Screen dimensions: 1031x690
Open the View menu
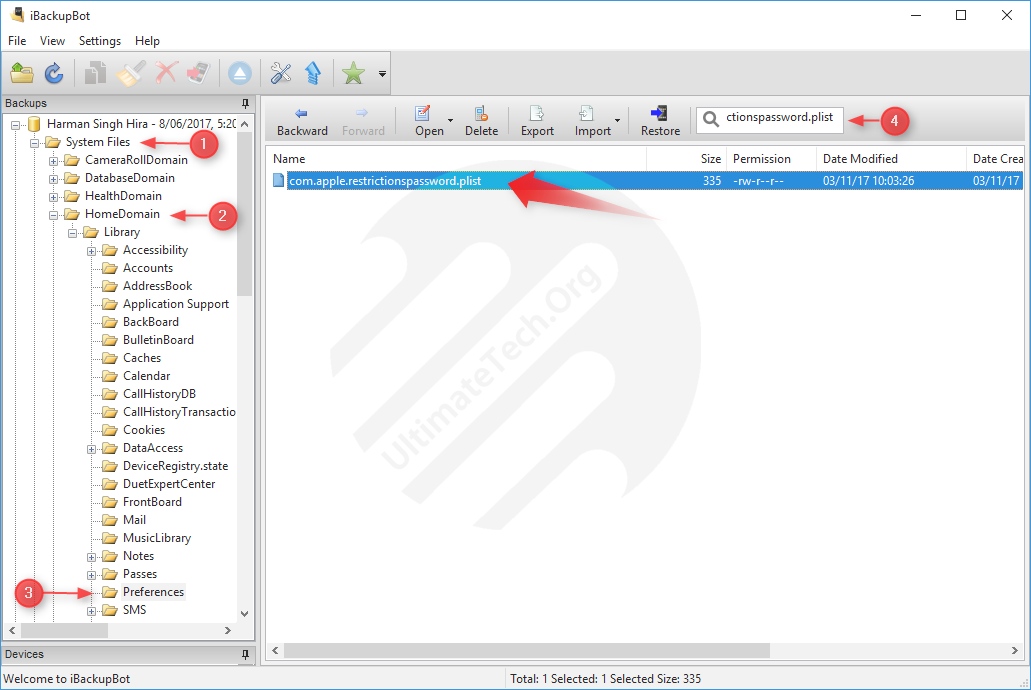tap(52, 41)
